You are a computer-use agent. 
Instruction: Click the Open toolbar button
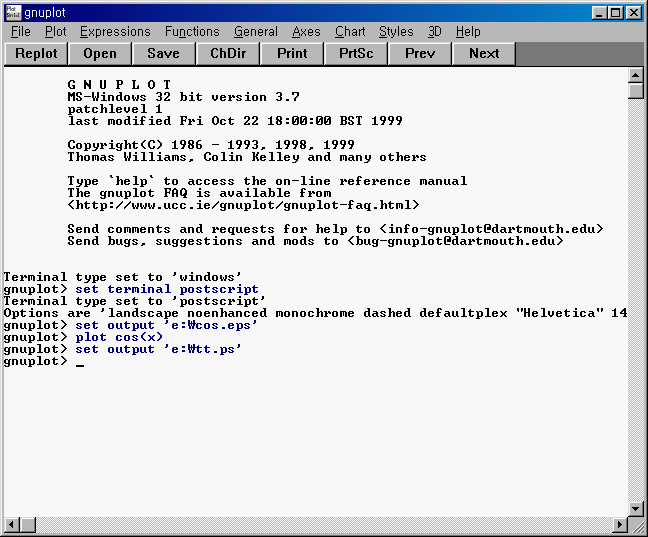coord(100,54)
